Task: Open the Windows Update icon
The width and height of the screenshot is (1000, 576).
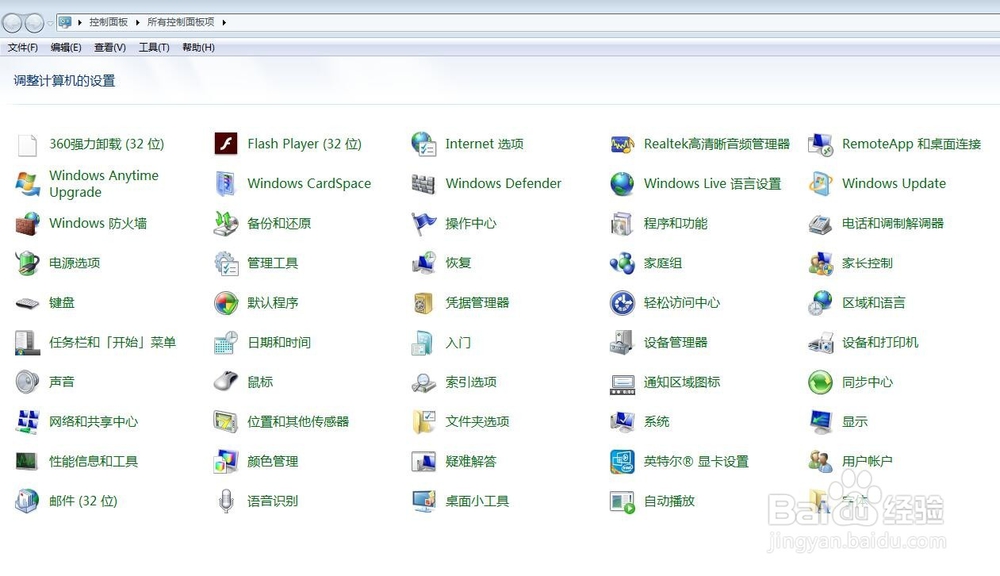Action: click(820, 184)
